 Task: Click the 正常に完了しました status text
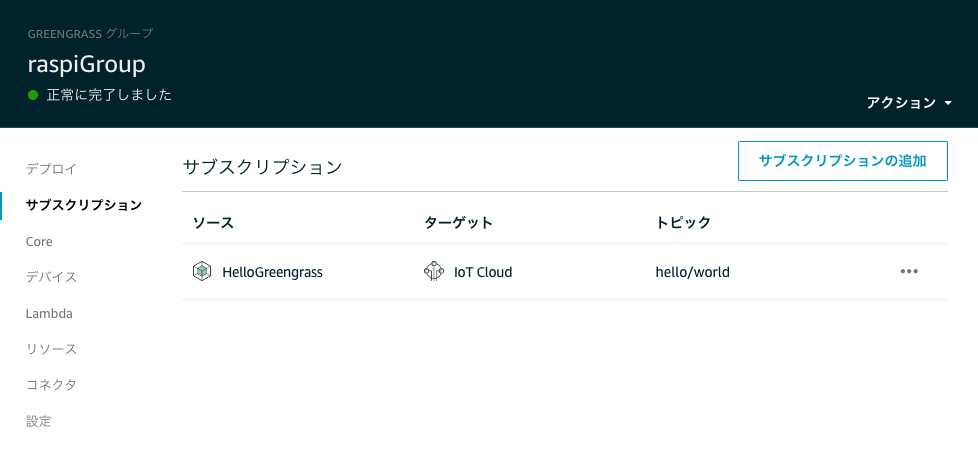(109, 95)
